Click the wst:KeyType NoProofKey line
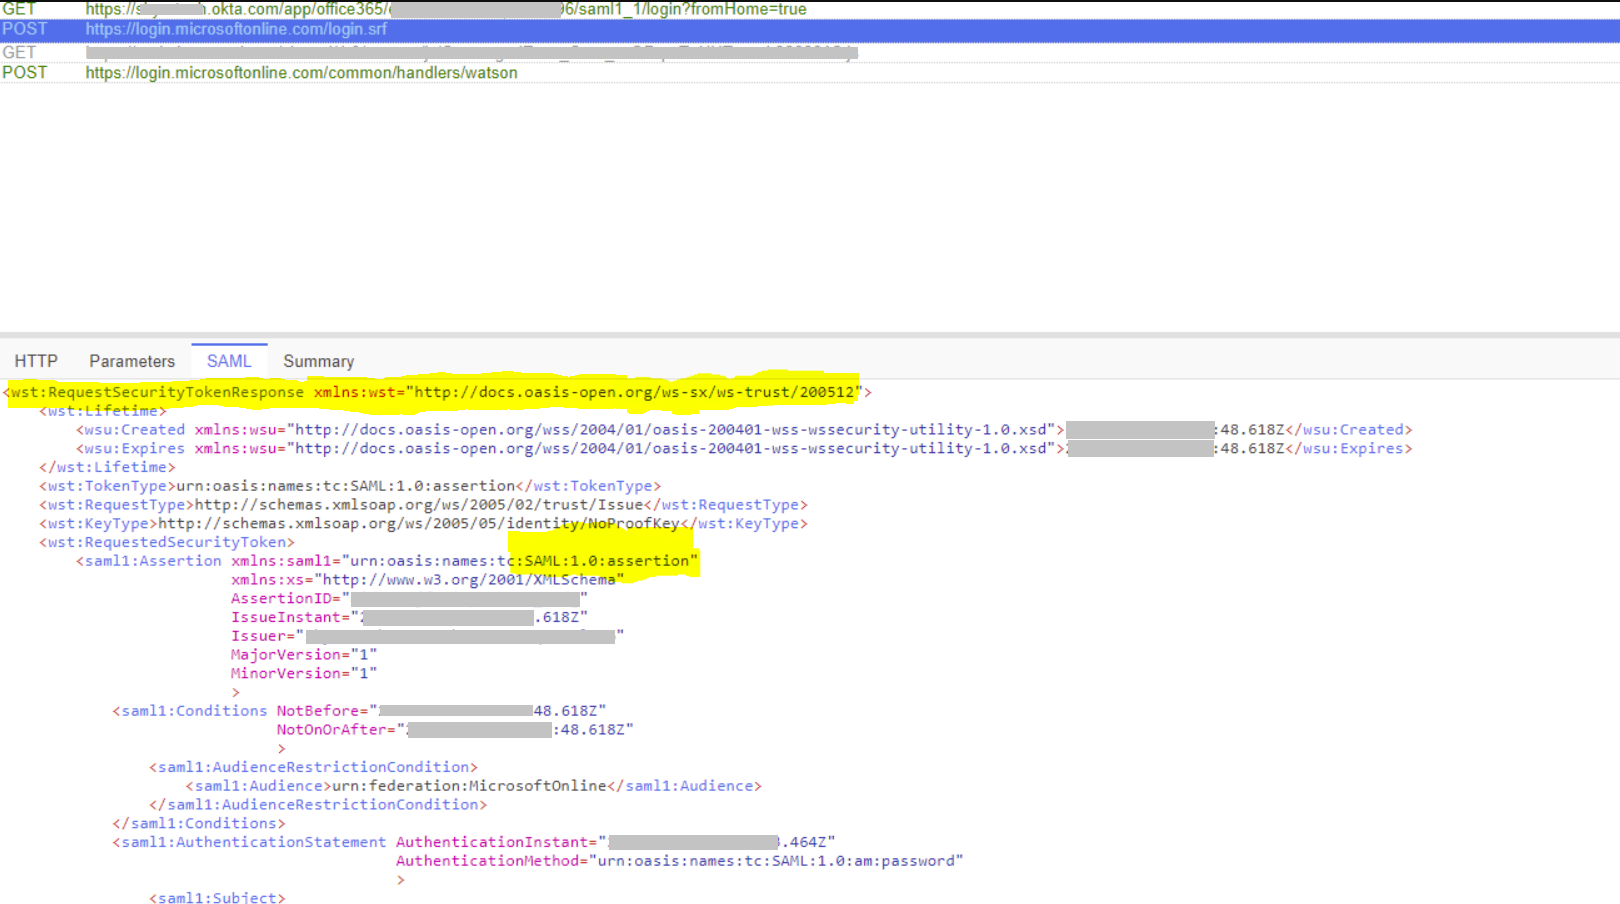Viewport: 1620px width, 904px height. [423, 524]
